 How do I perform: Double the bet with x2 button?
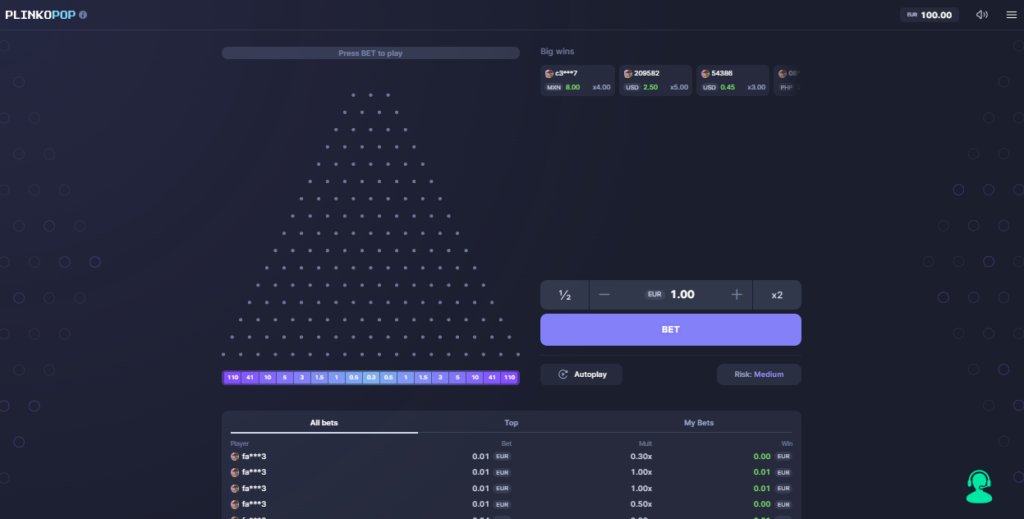pos(776,294)
